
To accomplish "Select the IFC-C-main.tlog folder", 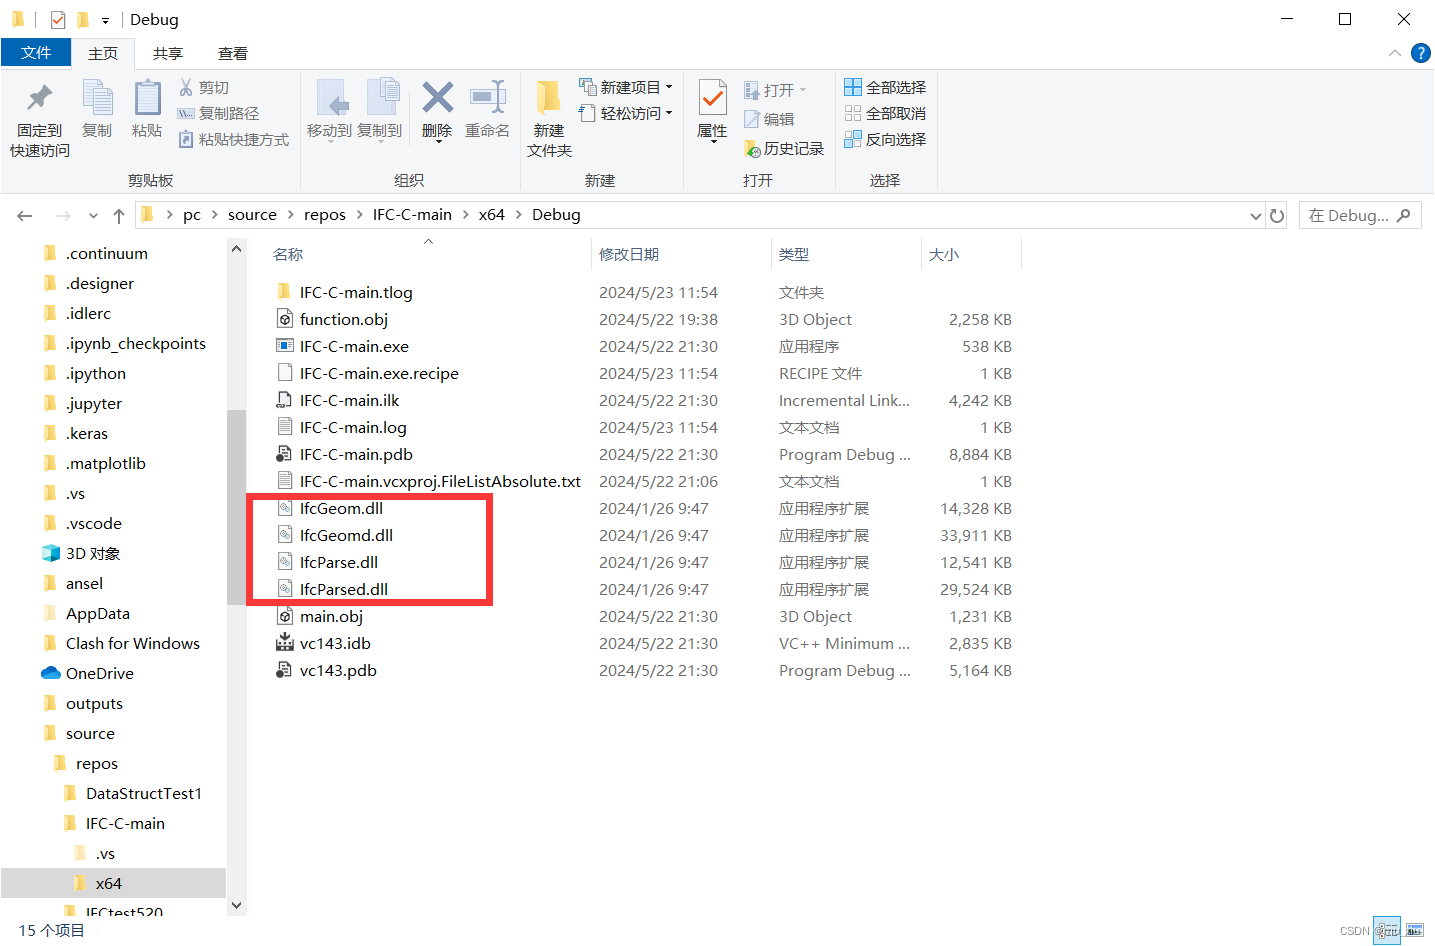I will [356, 293].
